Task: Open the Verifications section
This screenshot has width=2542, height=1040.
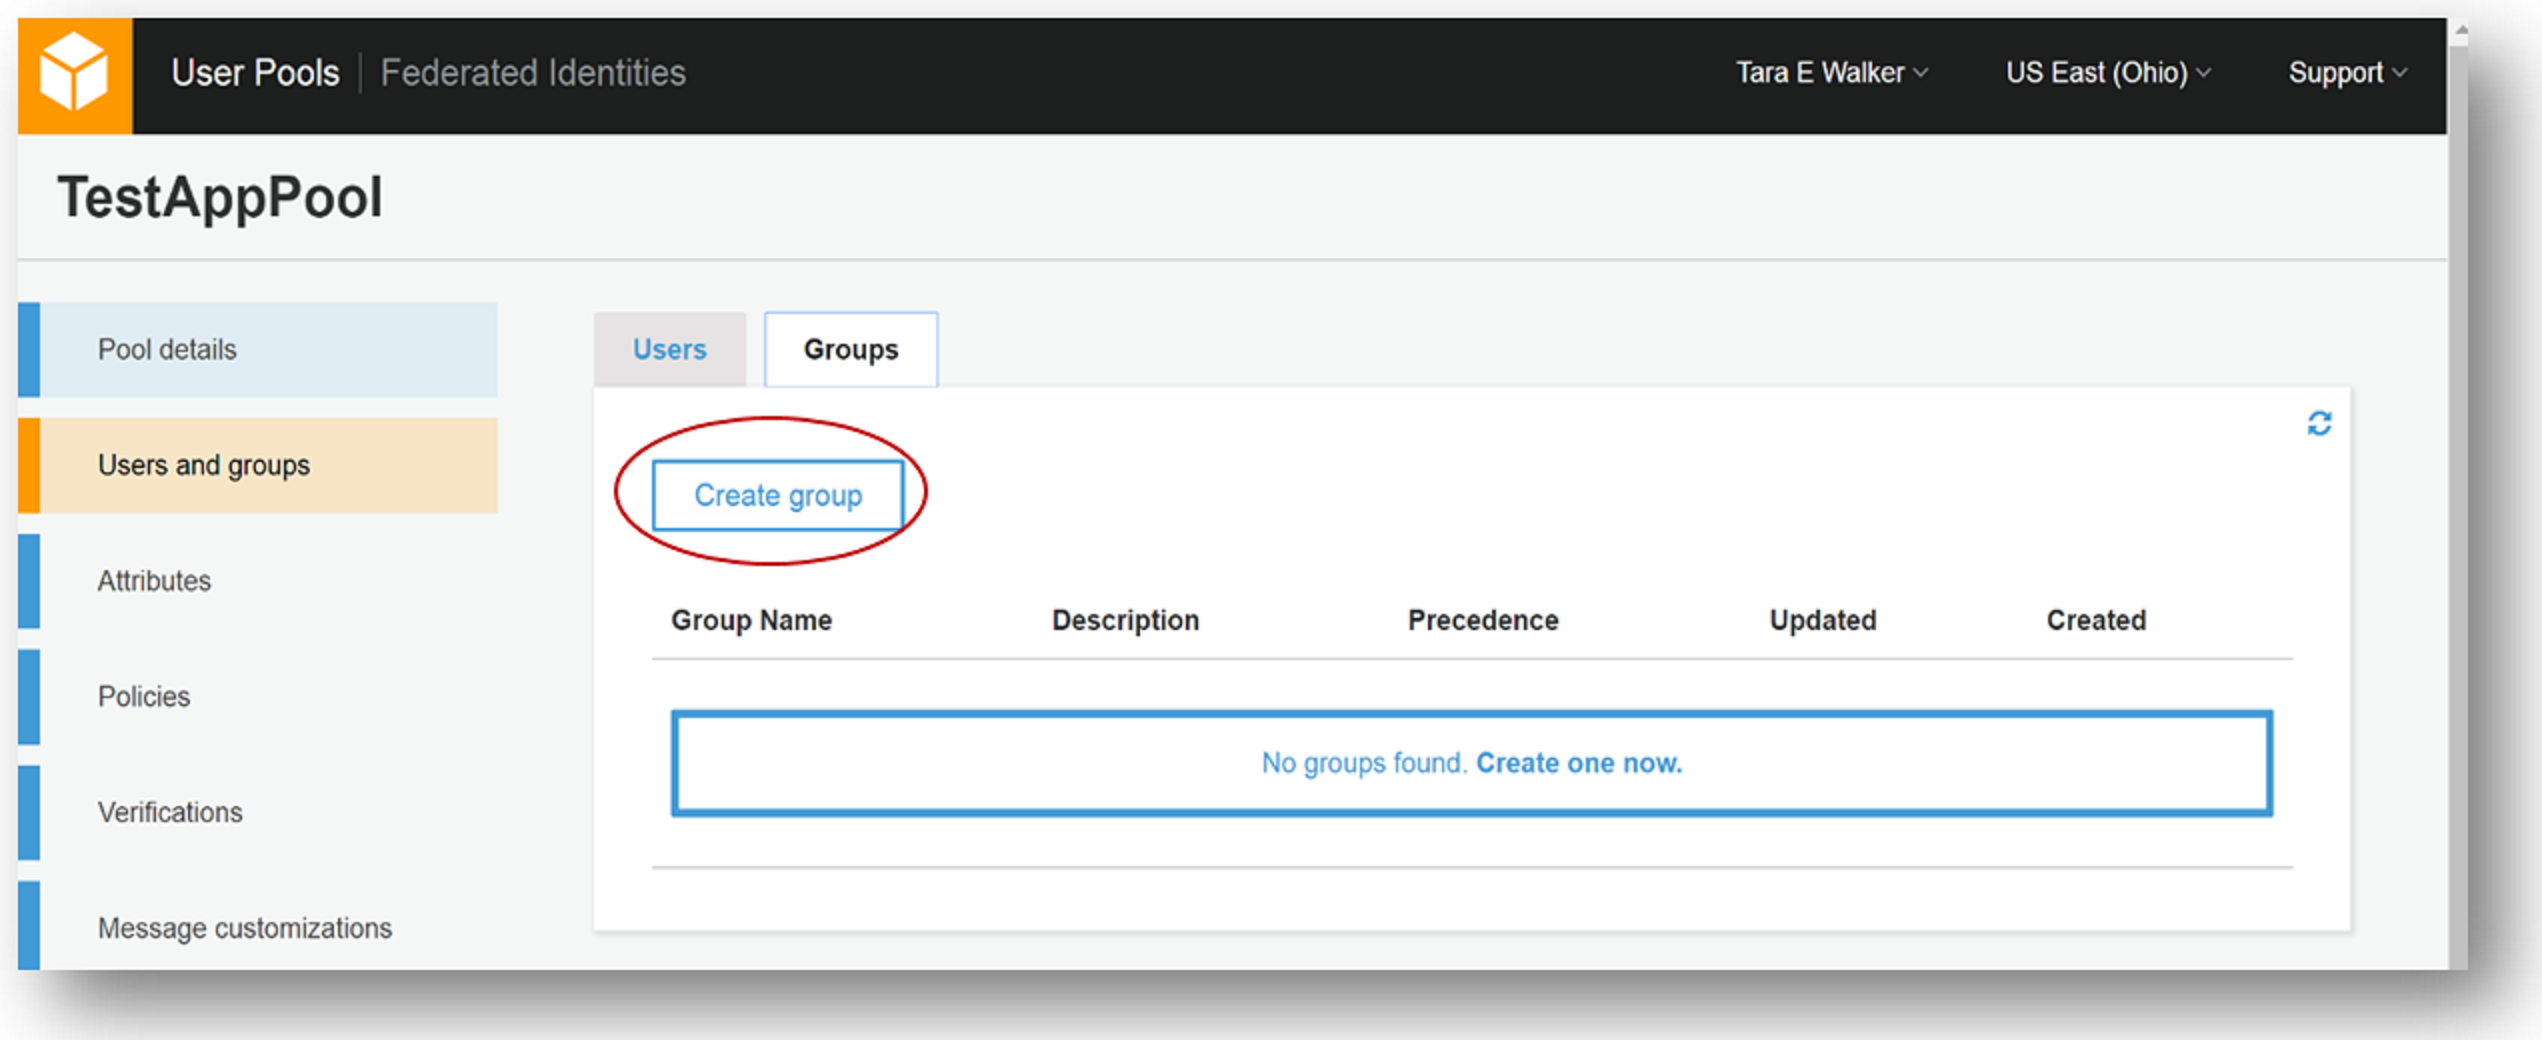Action: tap(170, 812)
